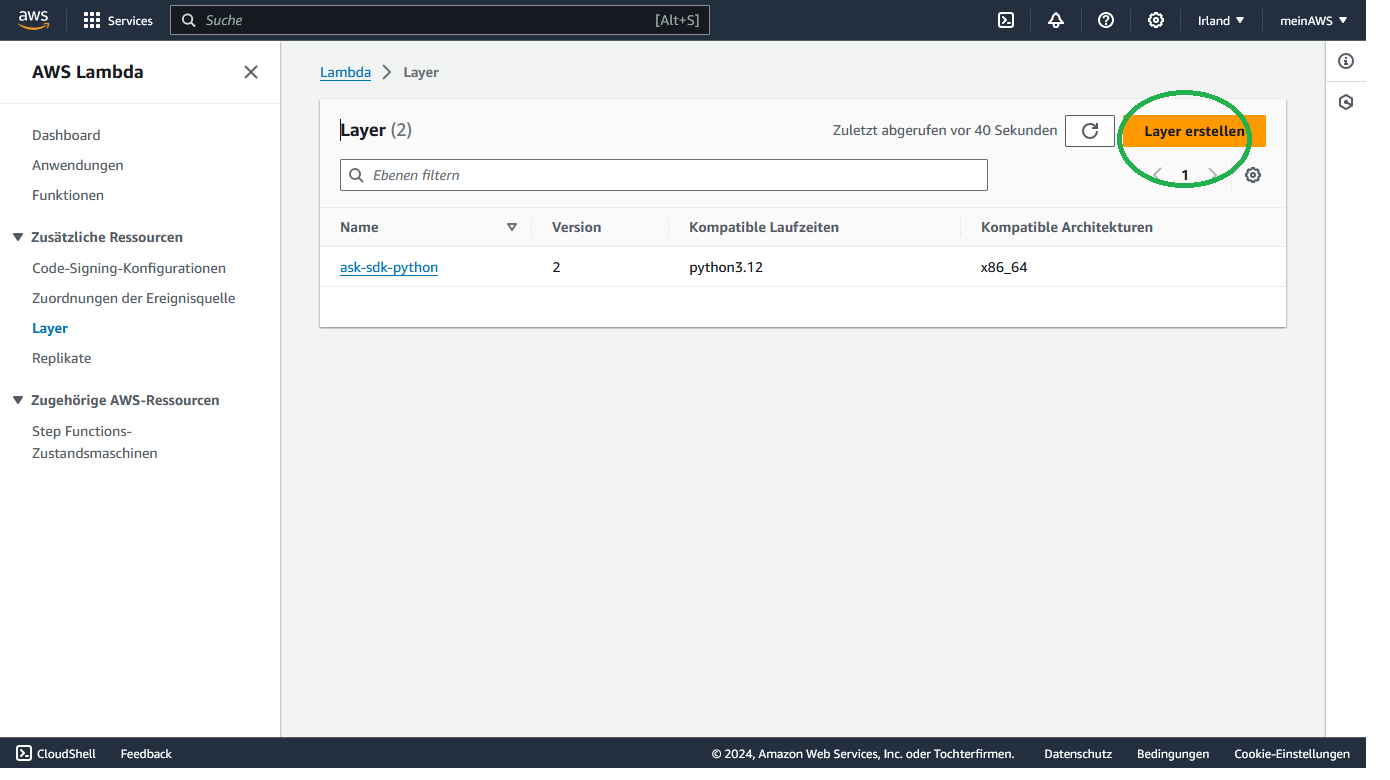This screenshot has height=780, width=1390.
Task: Click the CloudShell icon in footer
Action: click(24, 754)
